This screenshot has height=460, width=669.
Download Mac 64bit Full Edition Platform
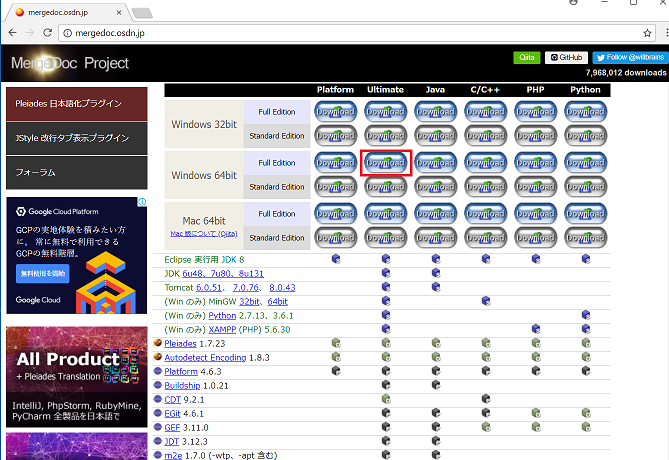coord(335,213)
